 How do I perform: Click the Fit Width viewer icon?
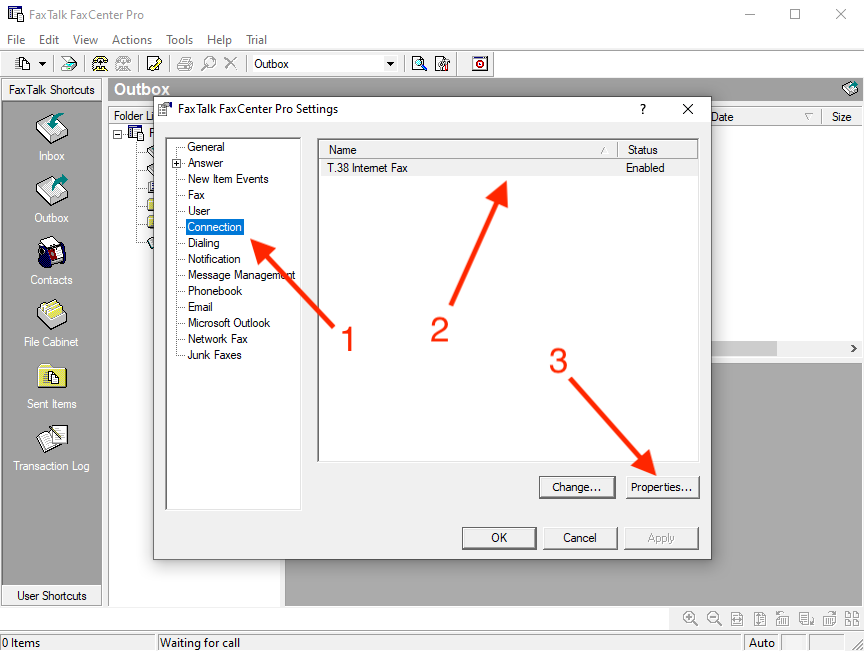pyautogui.click(x=737, y=618)
